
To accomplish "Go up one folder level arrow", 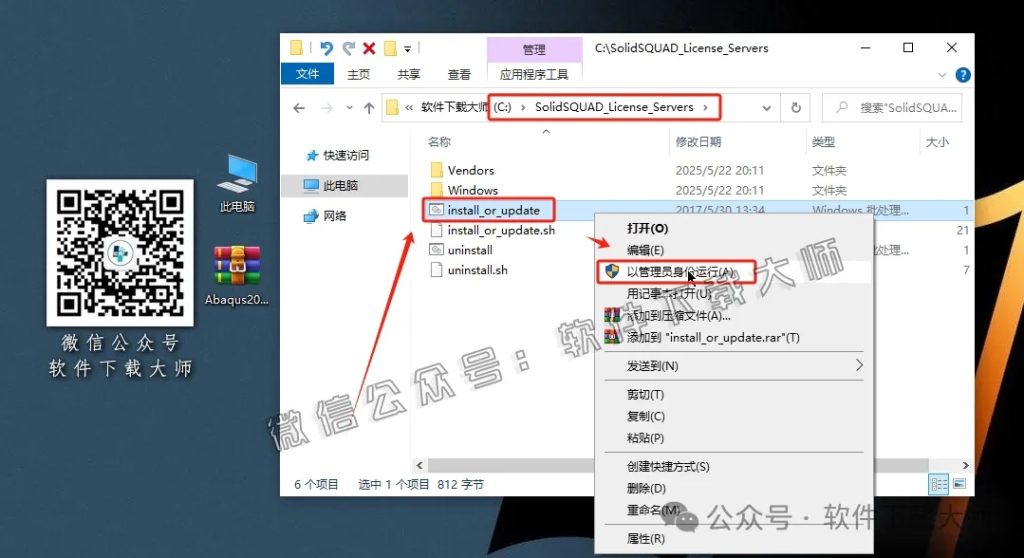I will [369, 108].
